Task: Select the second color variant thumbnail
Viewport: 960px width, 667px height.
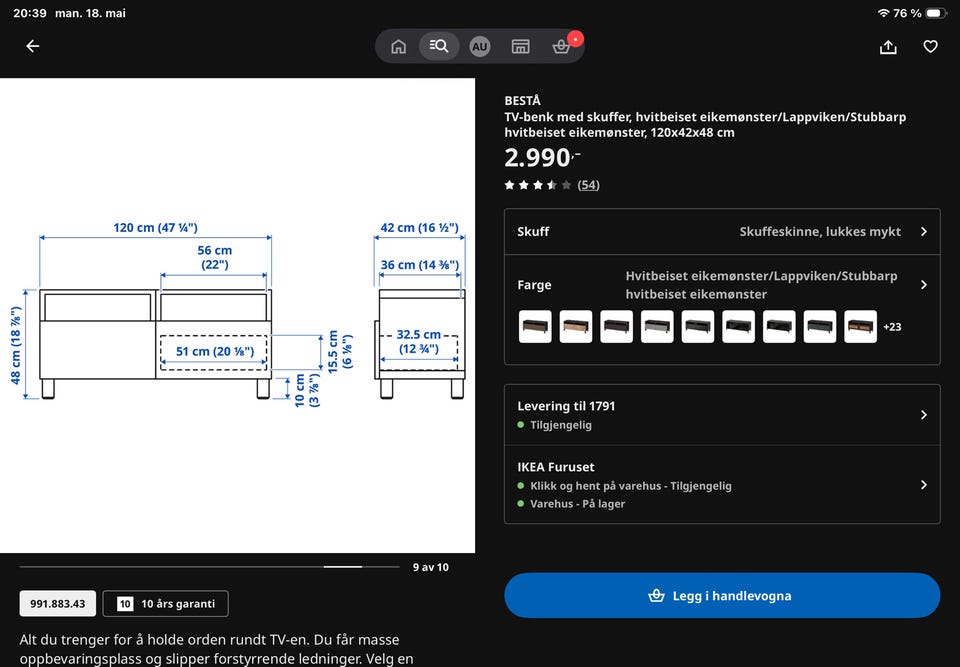Action: tap(576, 326)
